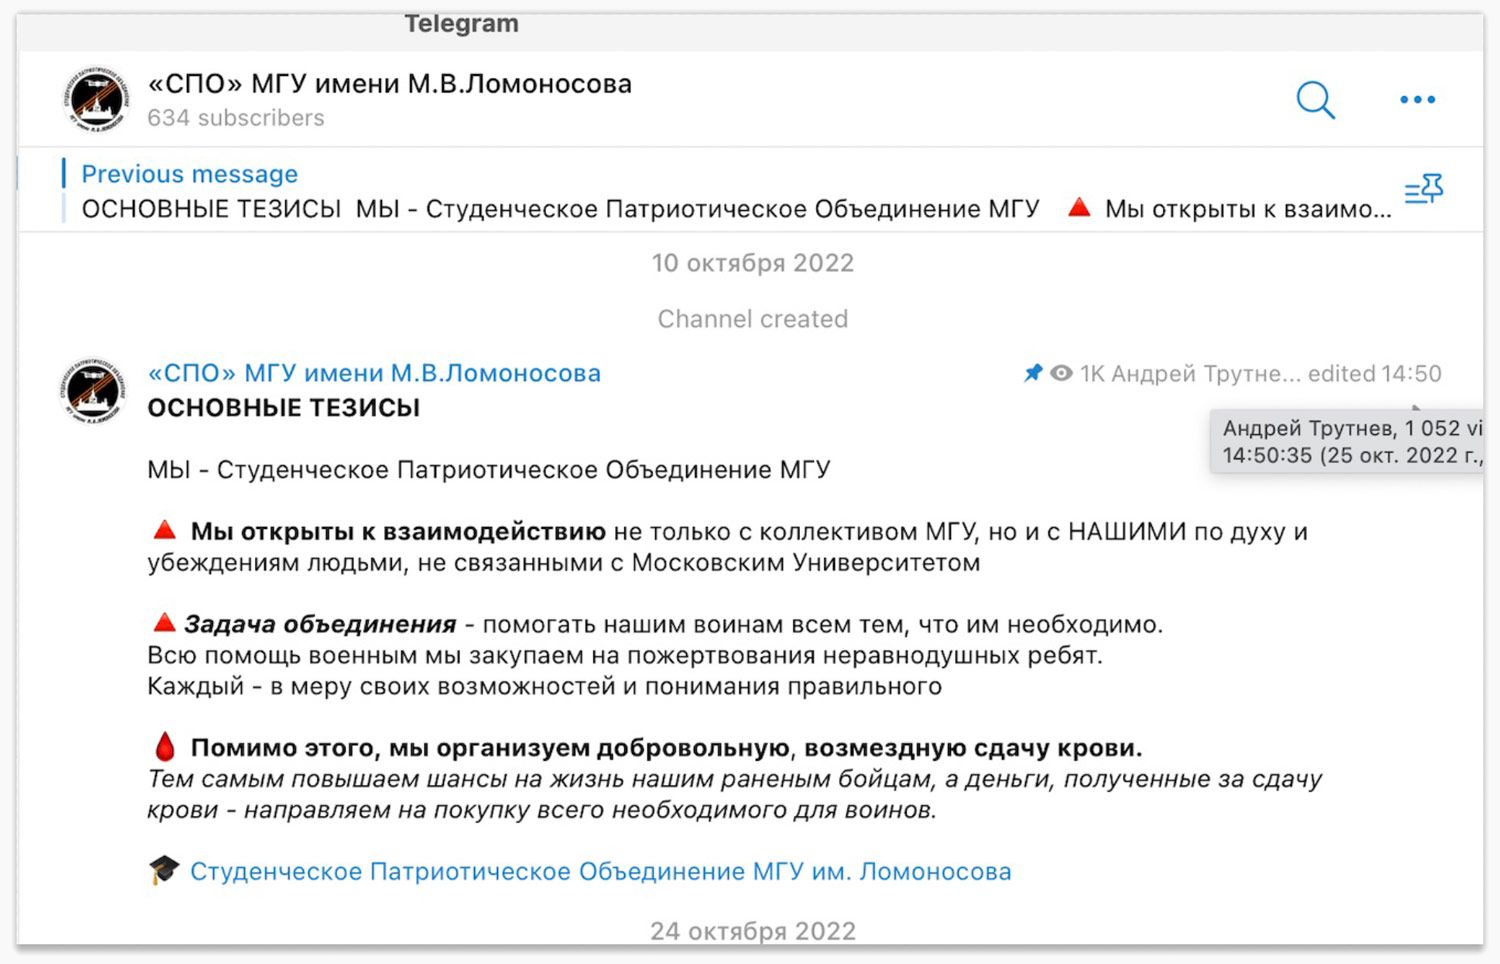Open search in the channel header
This screenshot has width=1500, height=964.
1315,100
